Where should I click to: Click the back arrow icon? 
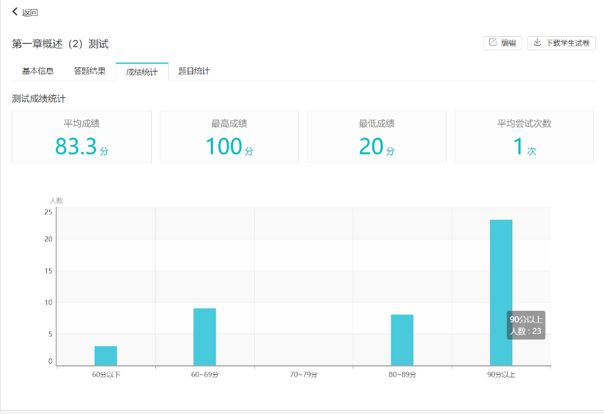pyautogui.click(x=15, y=12)
